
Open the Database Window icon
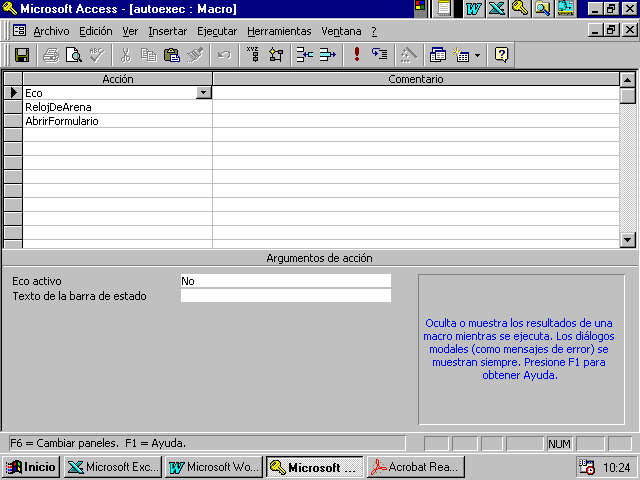point(438,55)
